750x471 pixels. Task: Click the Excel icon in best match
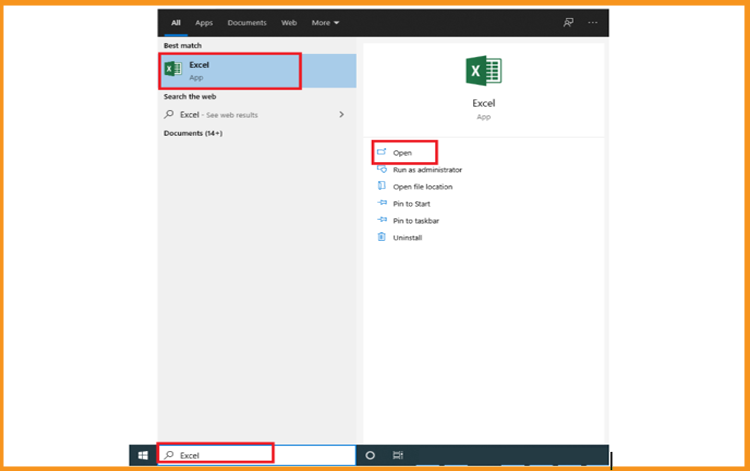coord(173,69)
